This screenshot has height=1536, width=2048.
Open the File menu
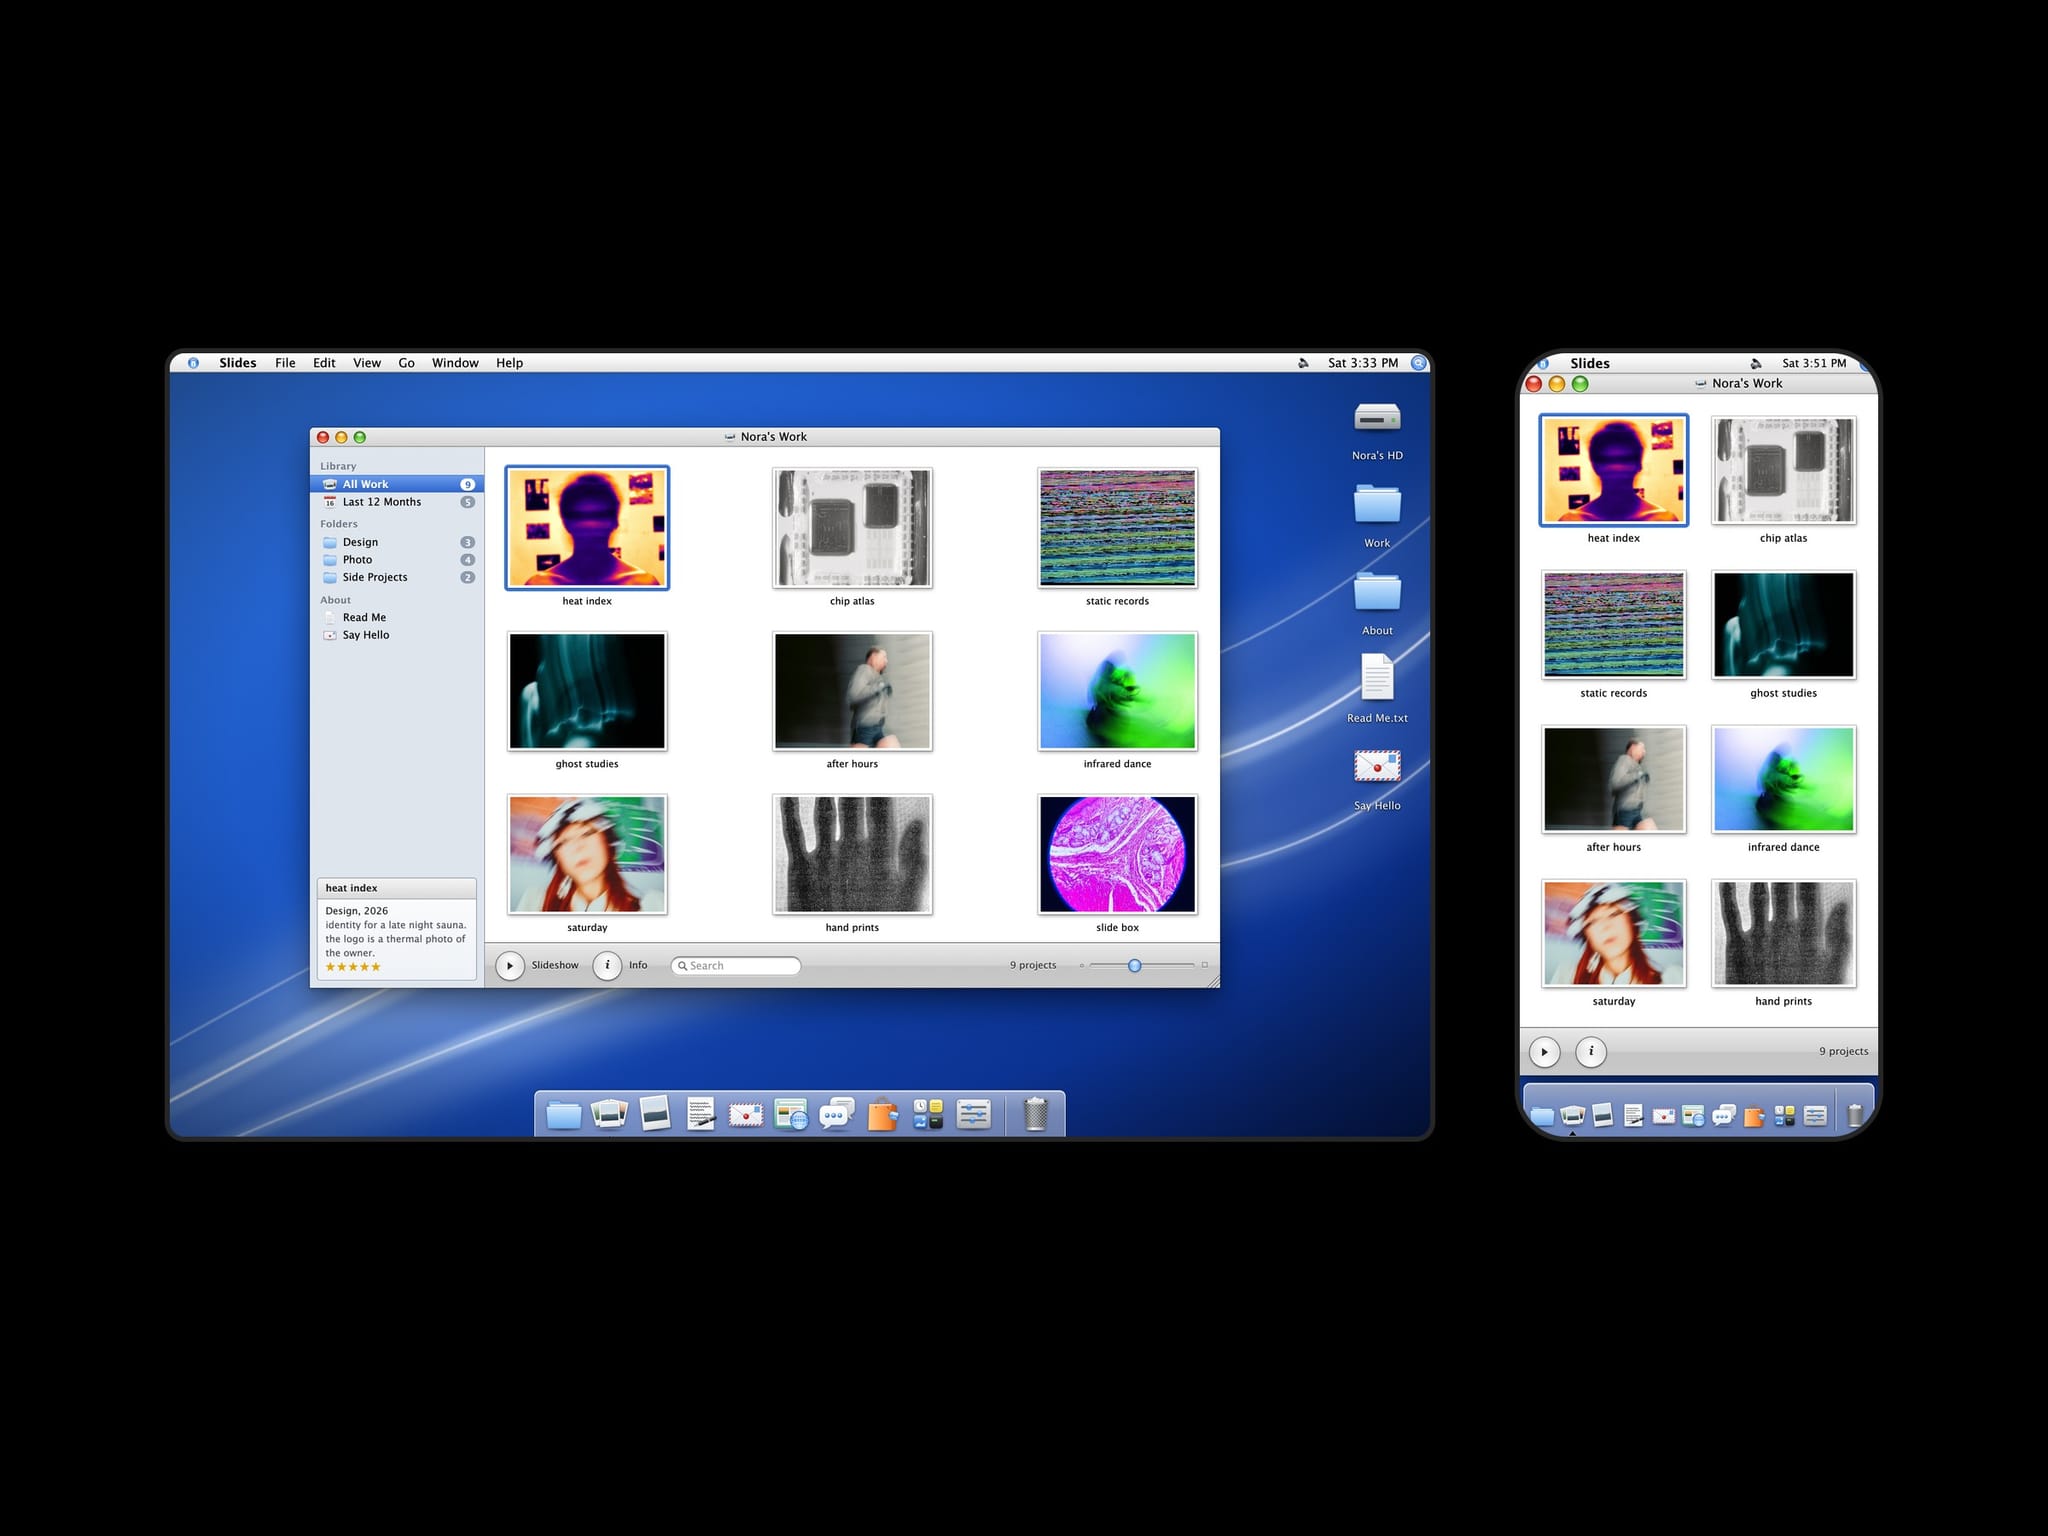(285, 363)
